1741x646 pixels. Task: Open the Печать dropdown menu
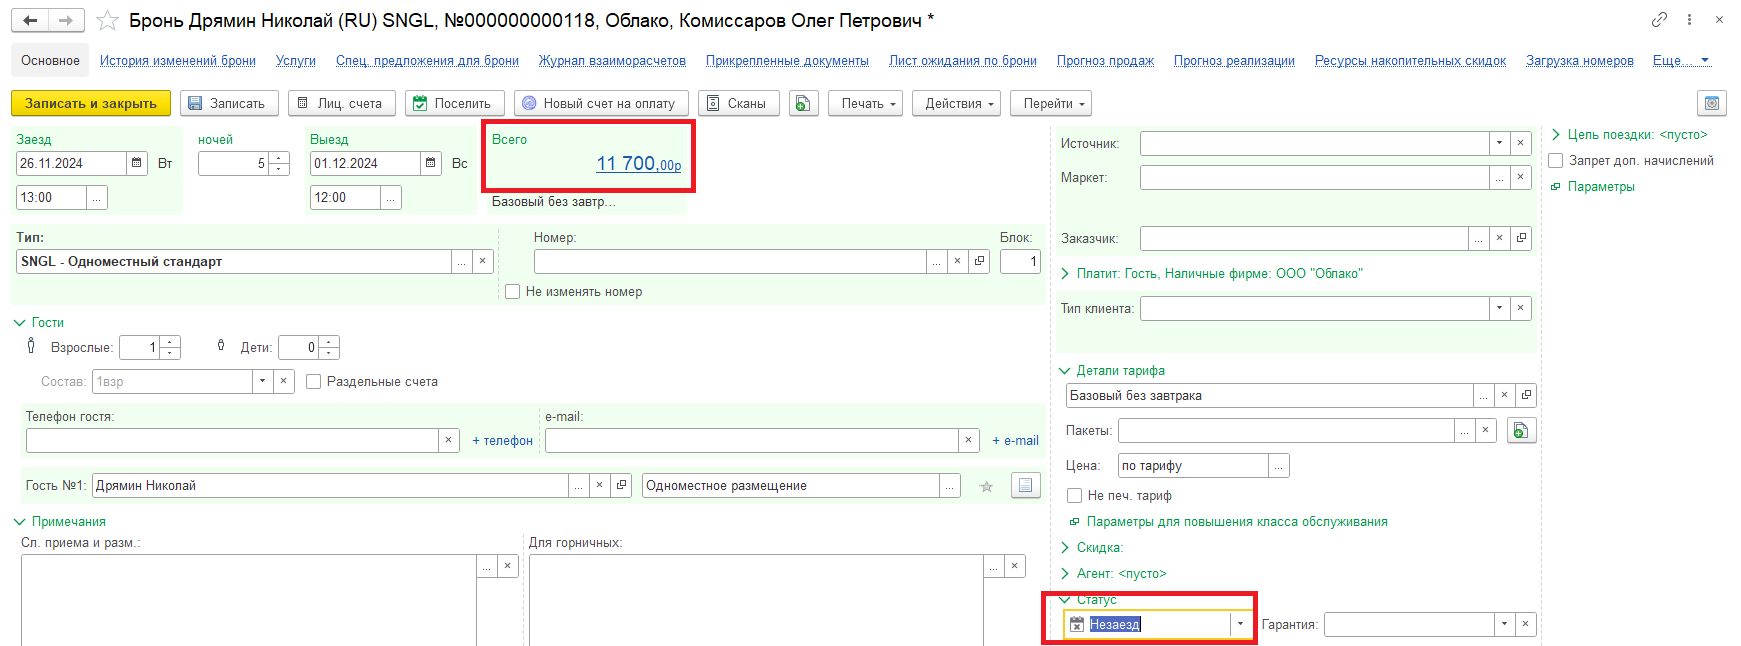click(x=865, y=103)
